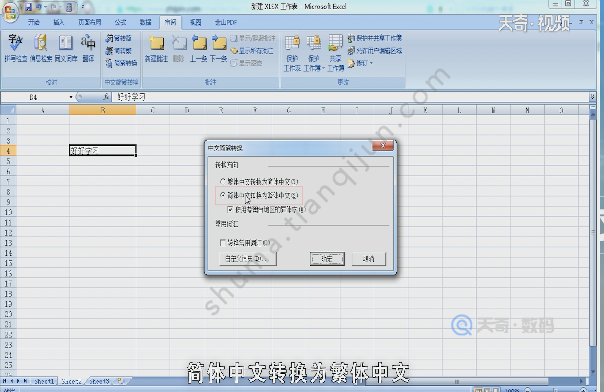
Task: Click the Name Box showing B4
Action: pos(35,97)
